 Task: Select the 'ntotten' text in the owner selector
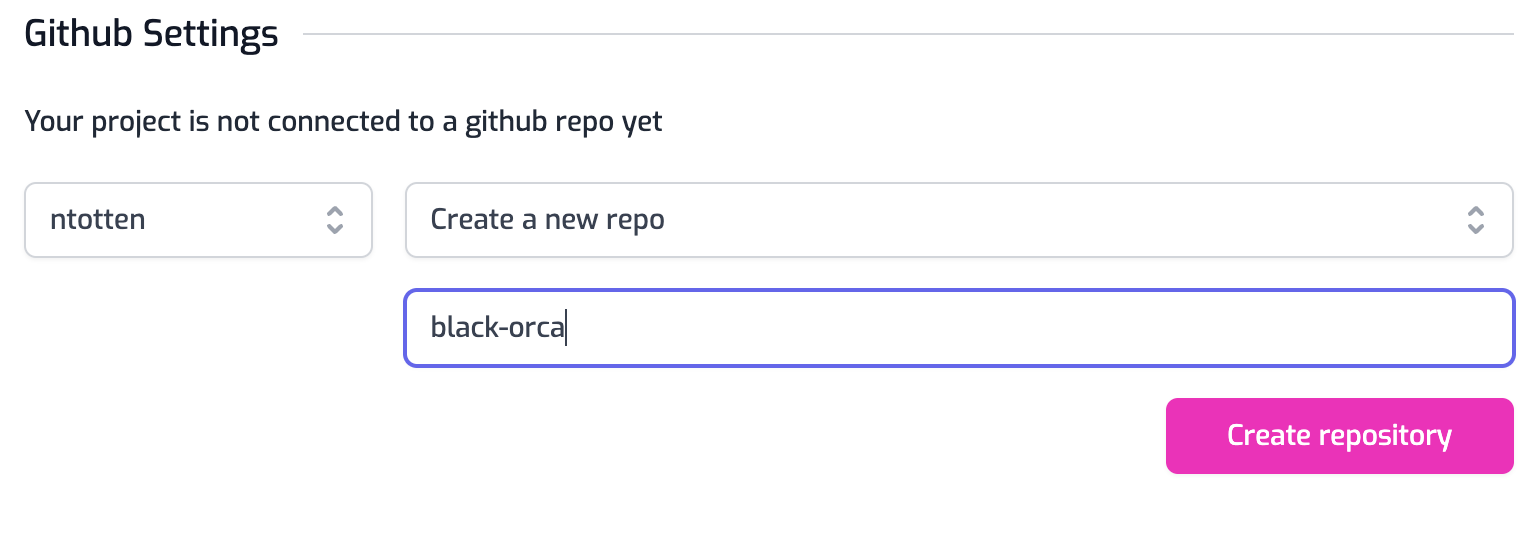[x=98, y=220]
